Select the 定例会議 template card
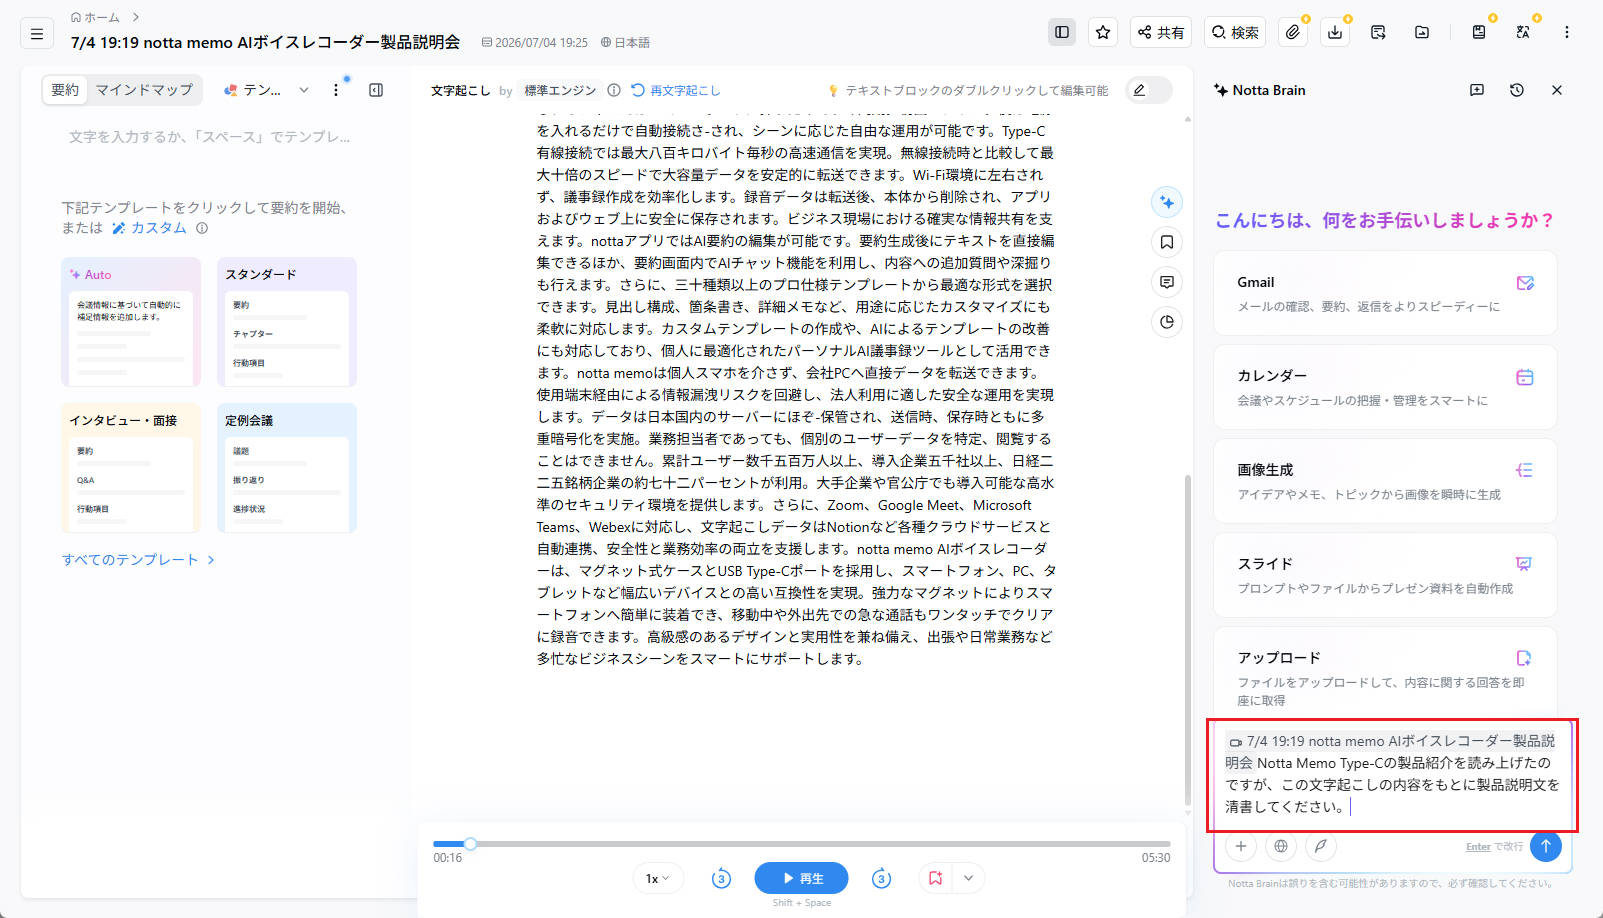This screenshot has width=1603, height=918. [x=287, y=468]
